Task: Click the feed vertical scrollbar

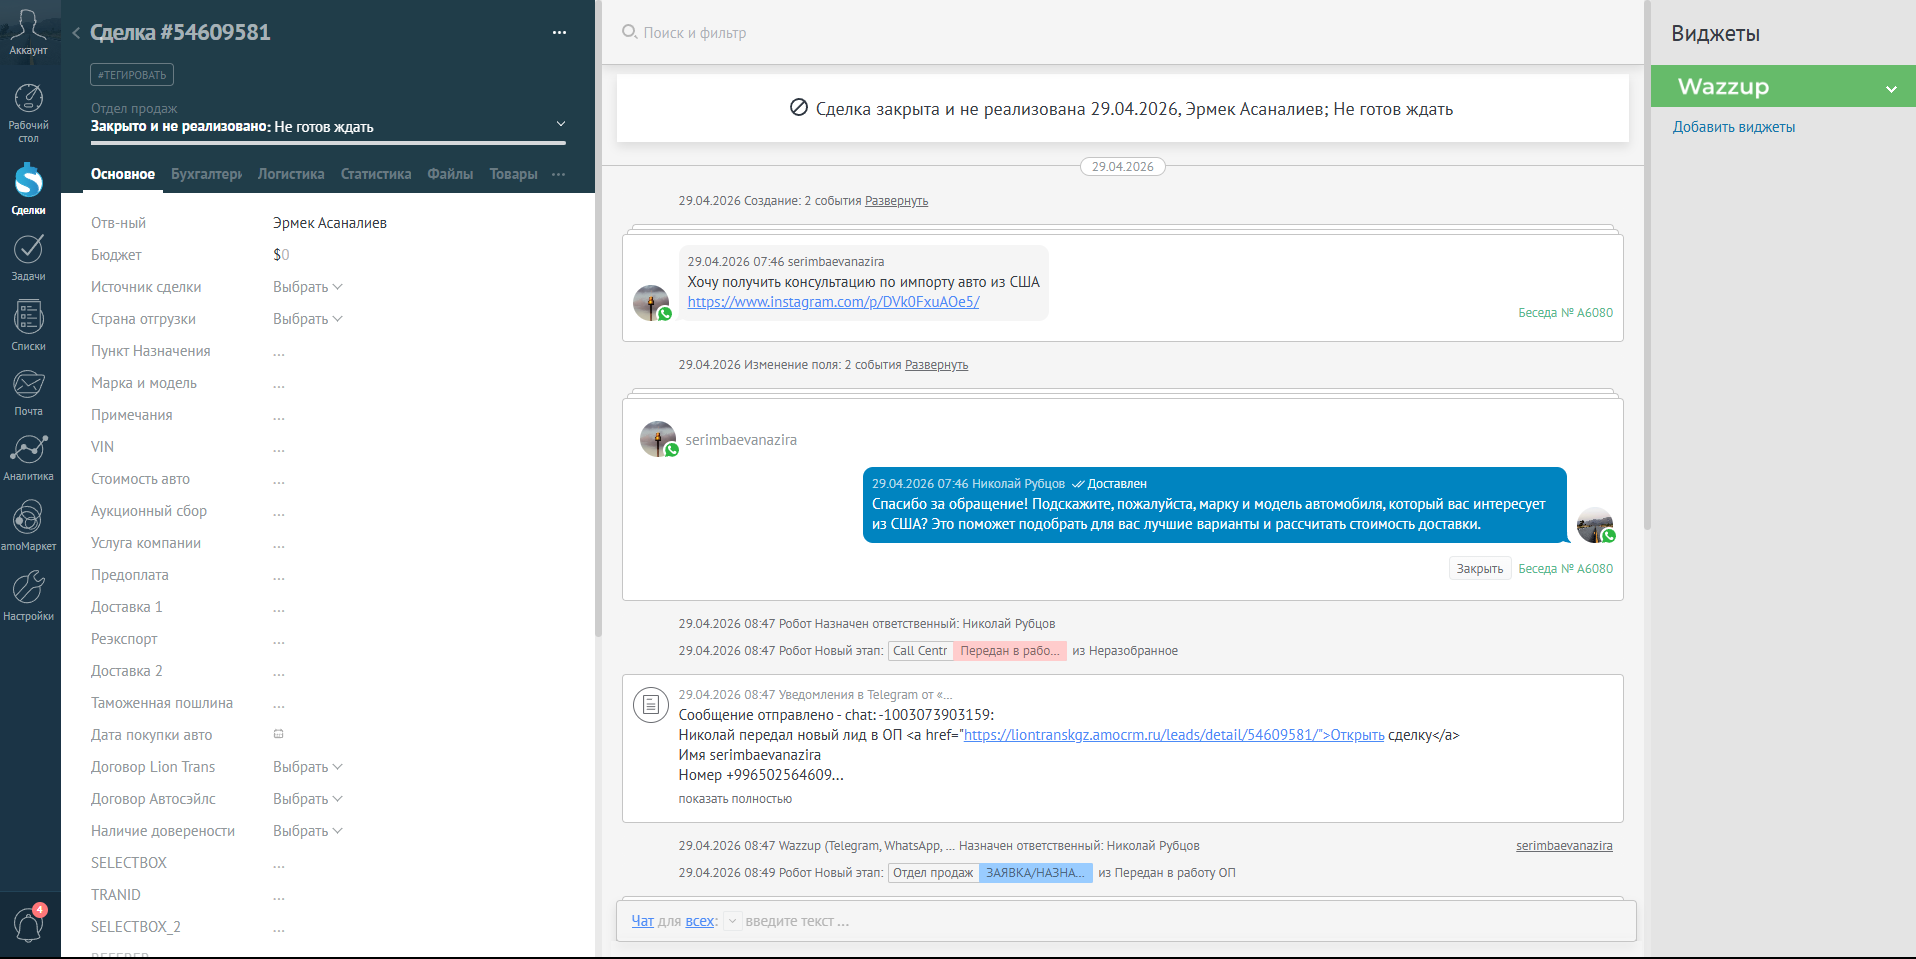Action: coord(1647,265)
